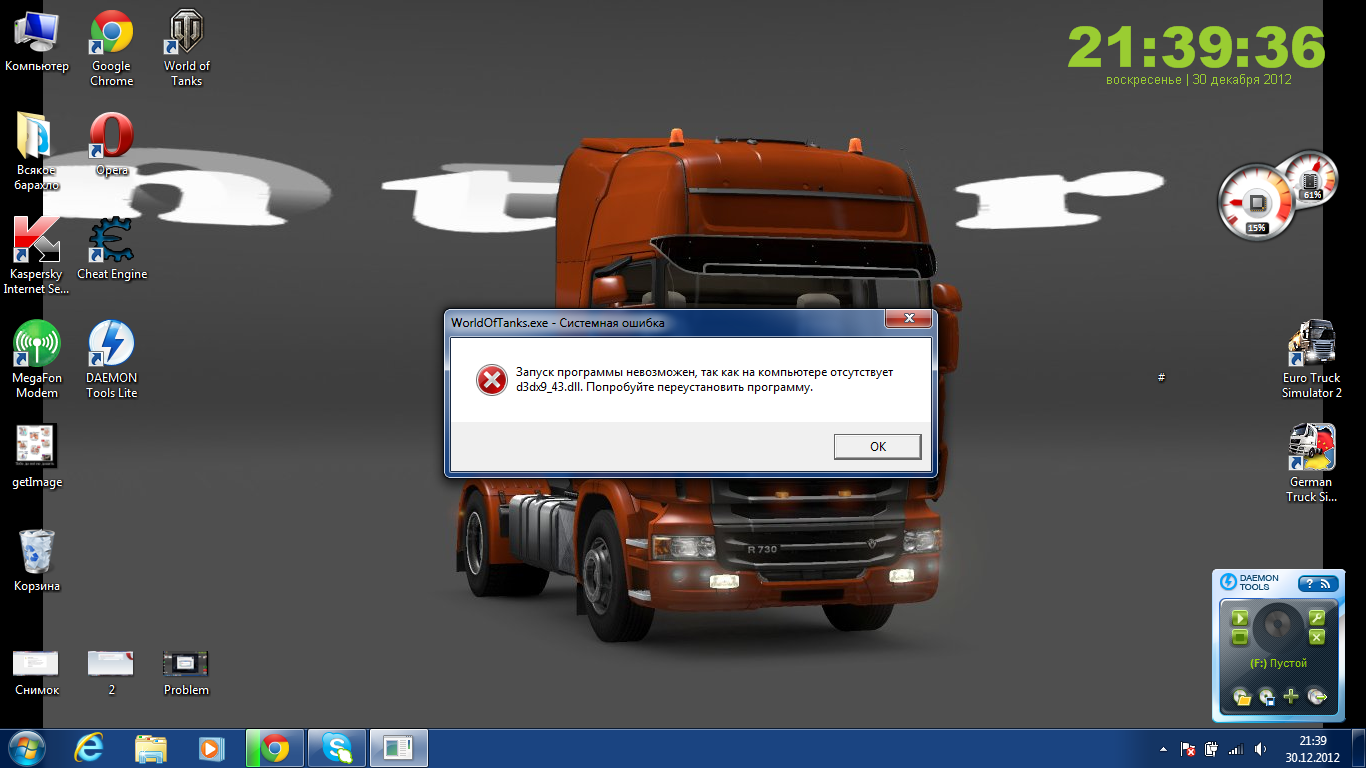This screenshot has height=768, width=1366.
Task: Click the DAEMON Tools gadget stop button
Action: [1239, 637]
